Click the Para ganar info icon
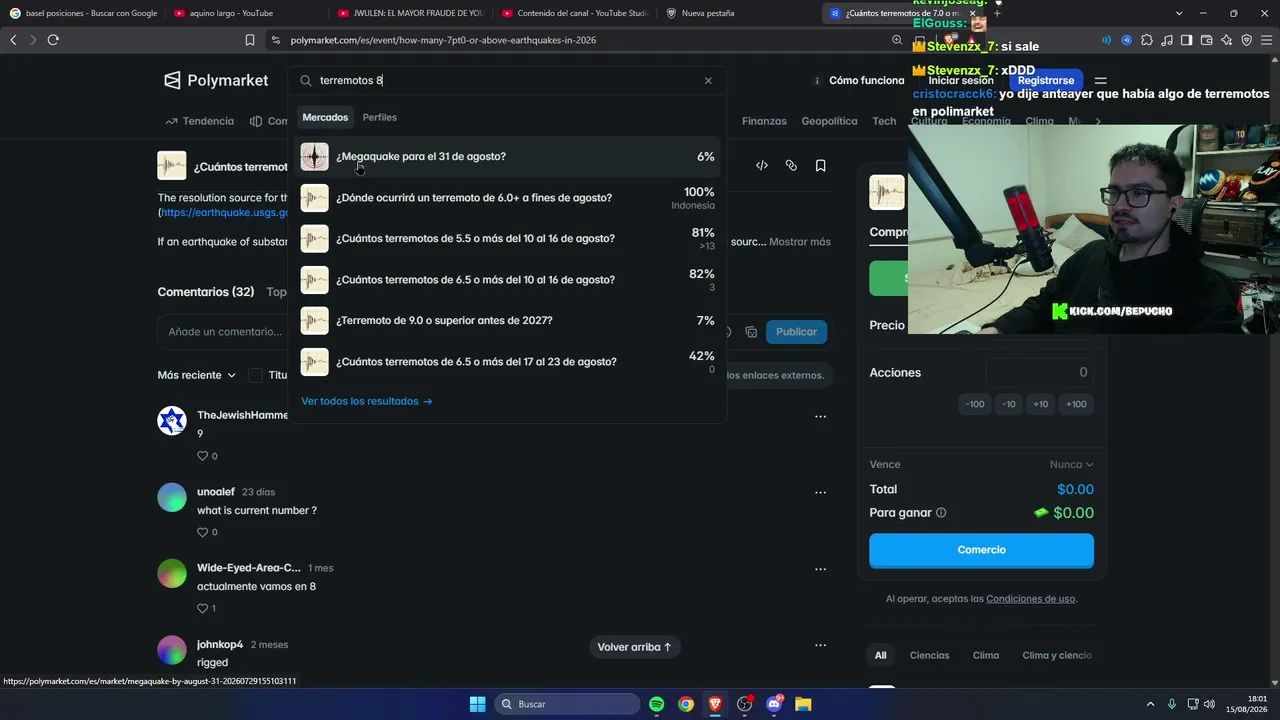 [x=941, y=513]
